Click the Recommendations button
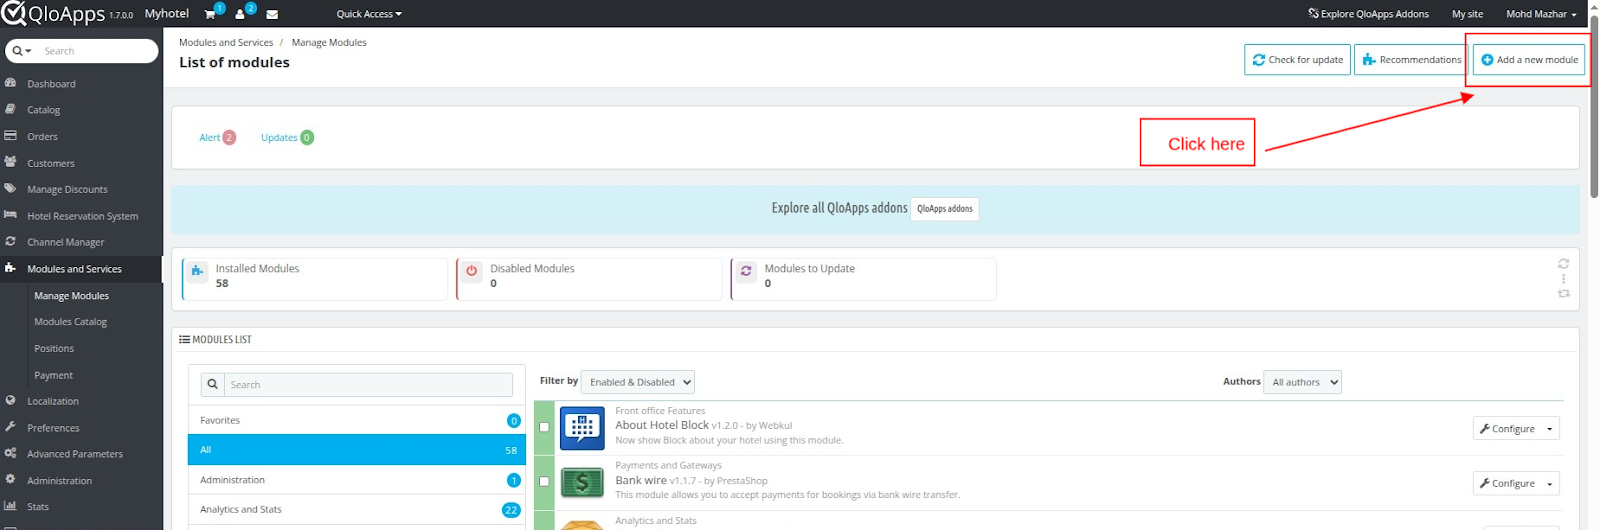 point(1410,60)
